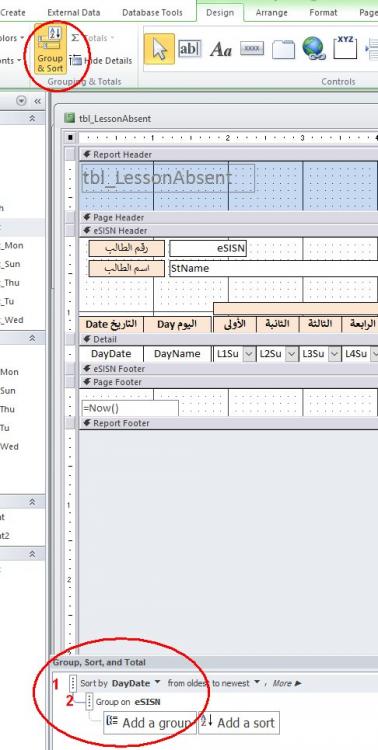Grab the Group on eSISN row handle

[x=89, y=702]
